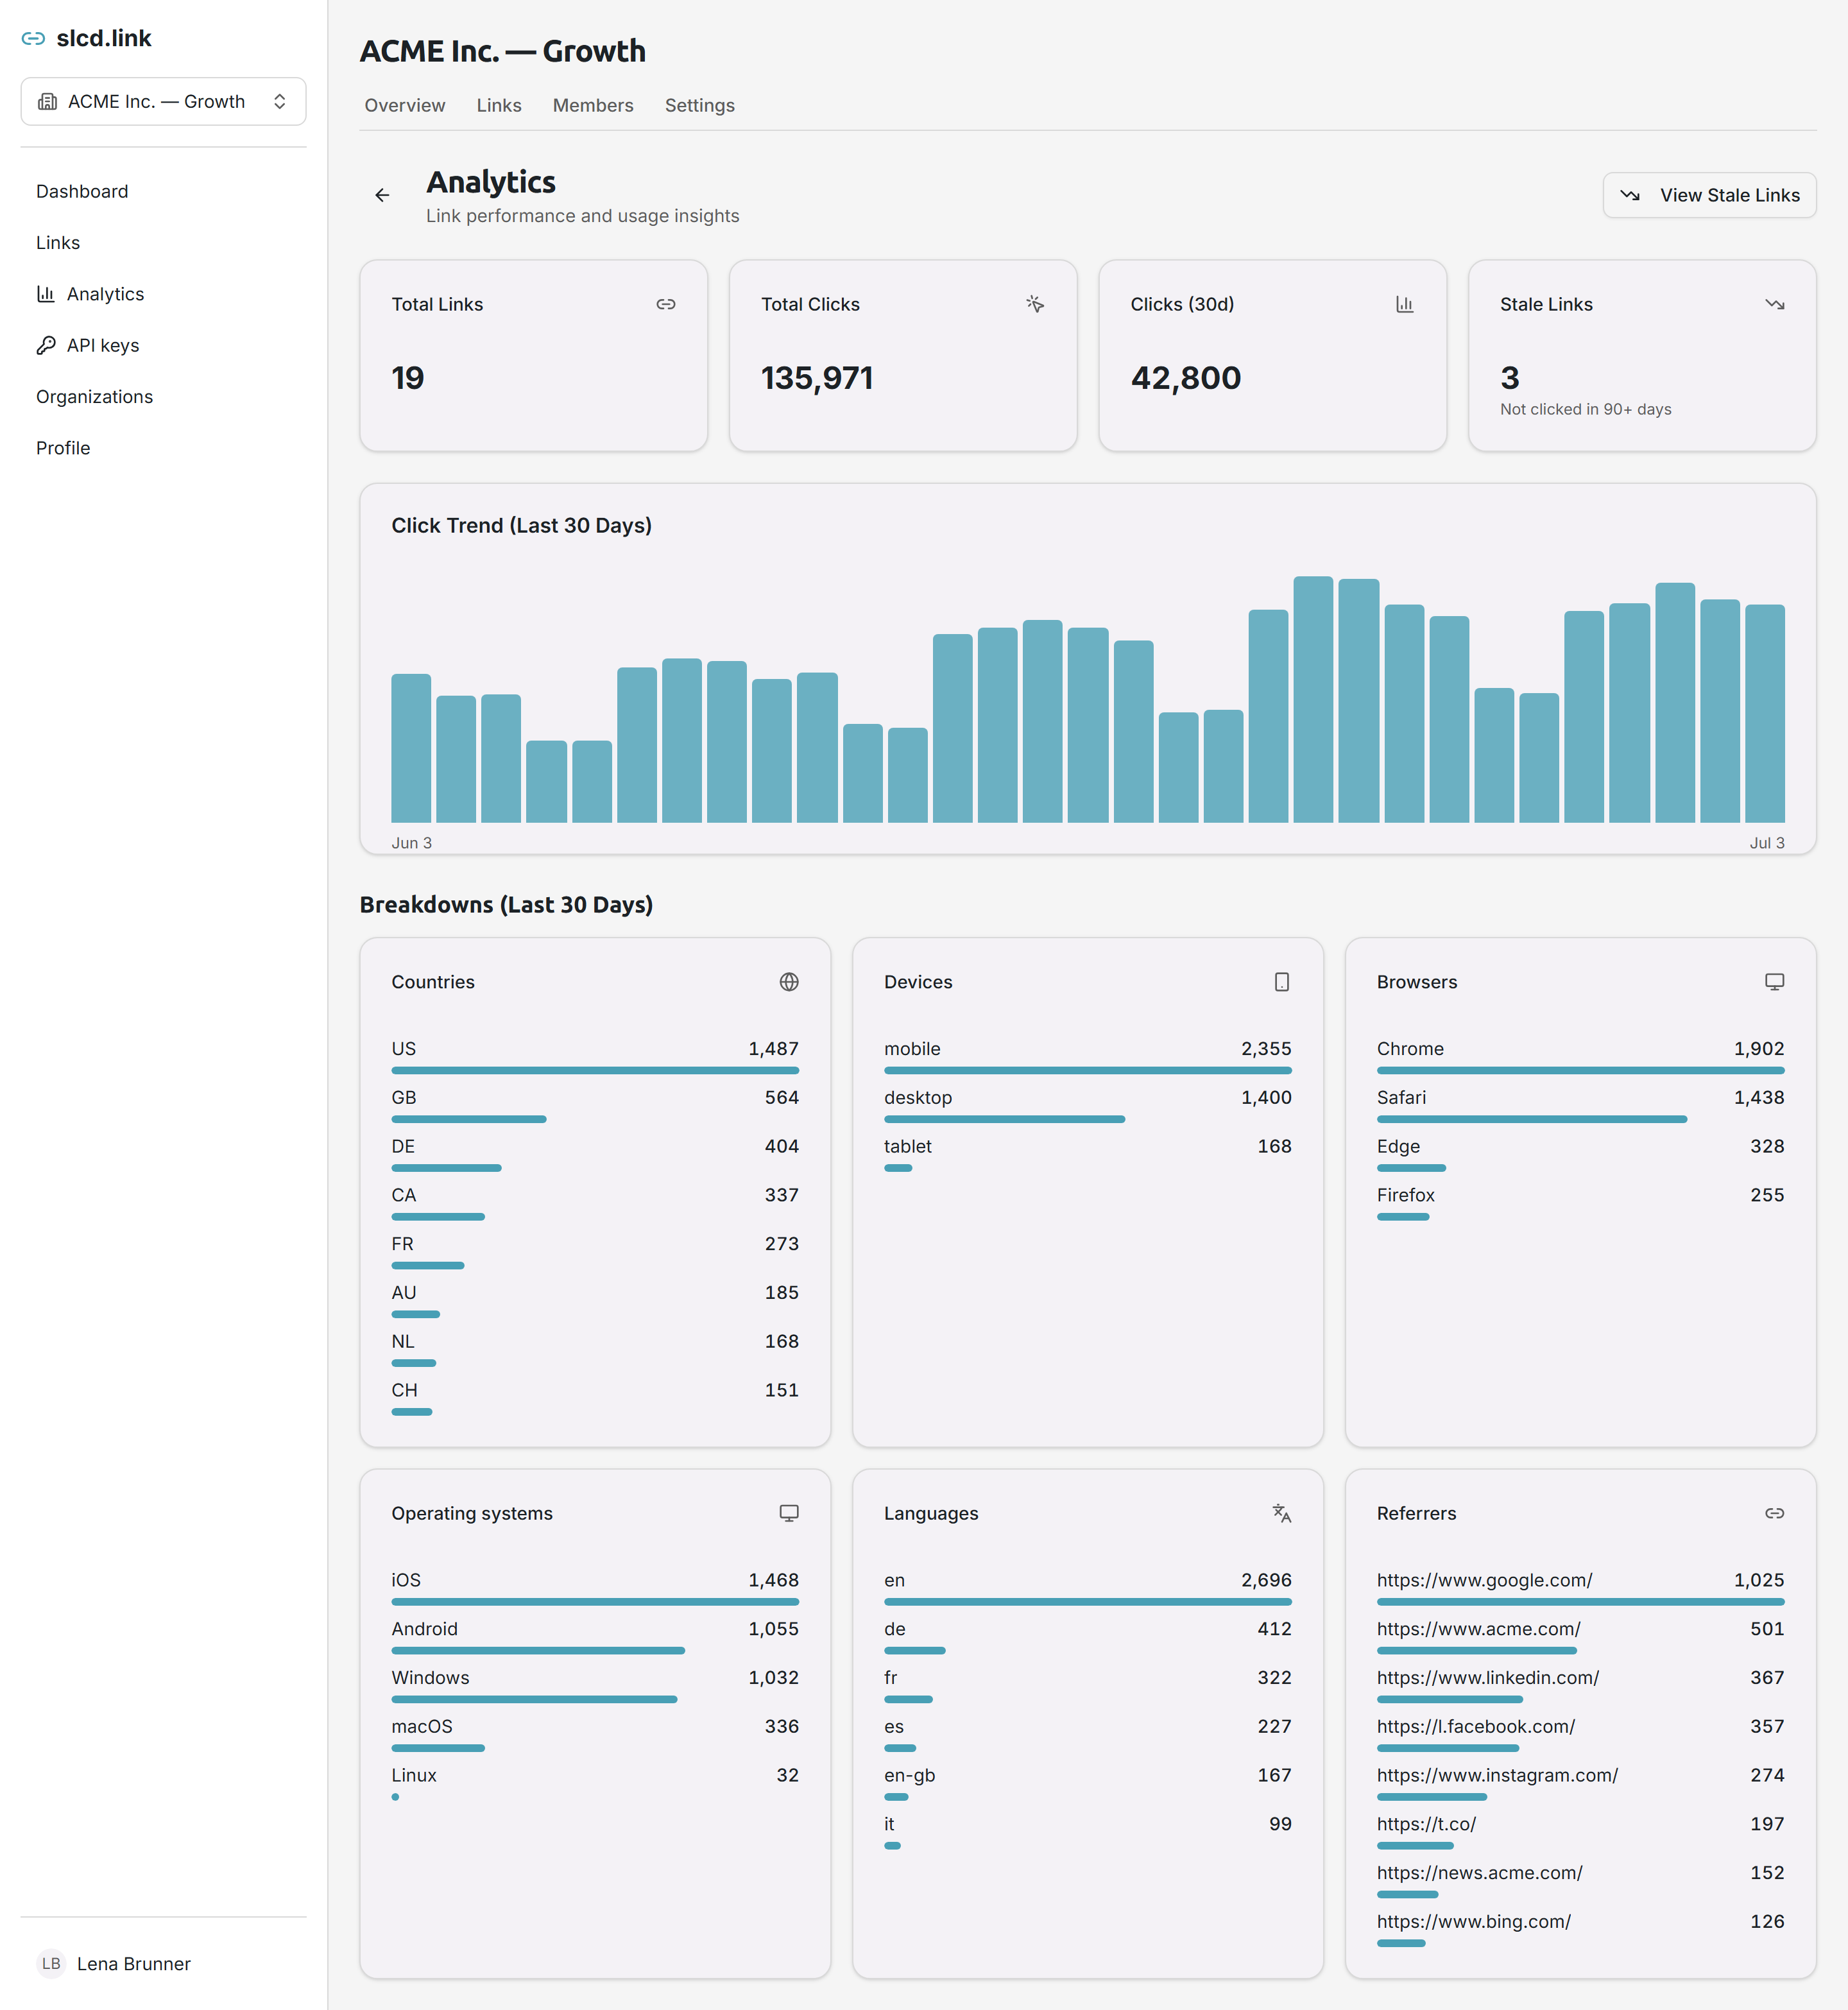Viewport: 1848px width, 2010px height.
Task: Click the trending-down icon in Stale Links card
Action: 1774,304
